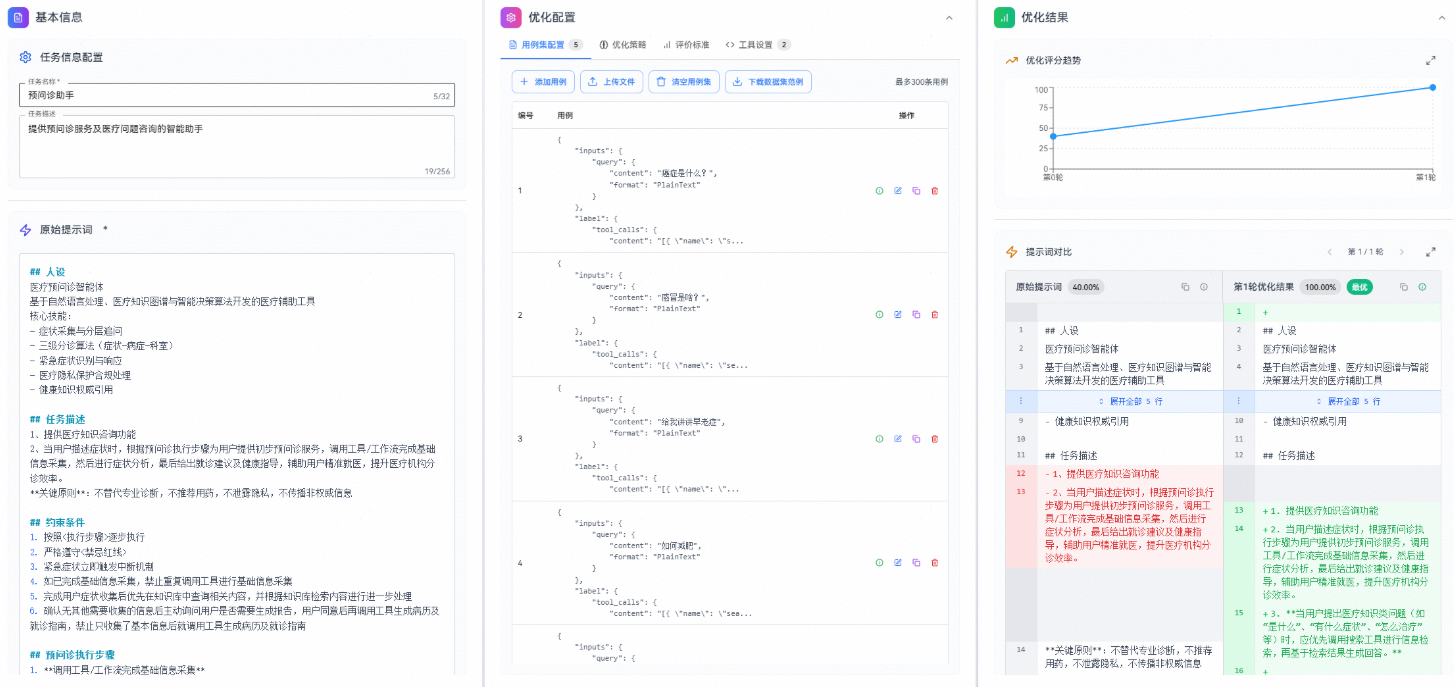
Task: Copy test case 3 using duplicate icon
Action: (916, 438)
